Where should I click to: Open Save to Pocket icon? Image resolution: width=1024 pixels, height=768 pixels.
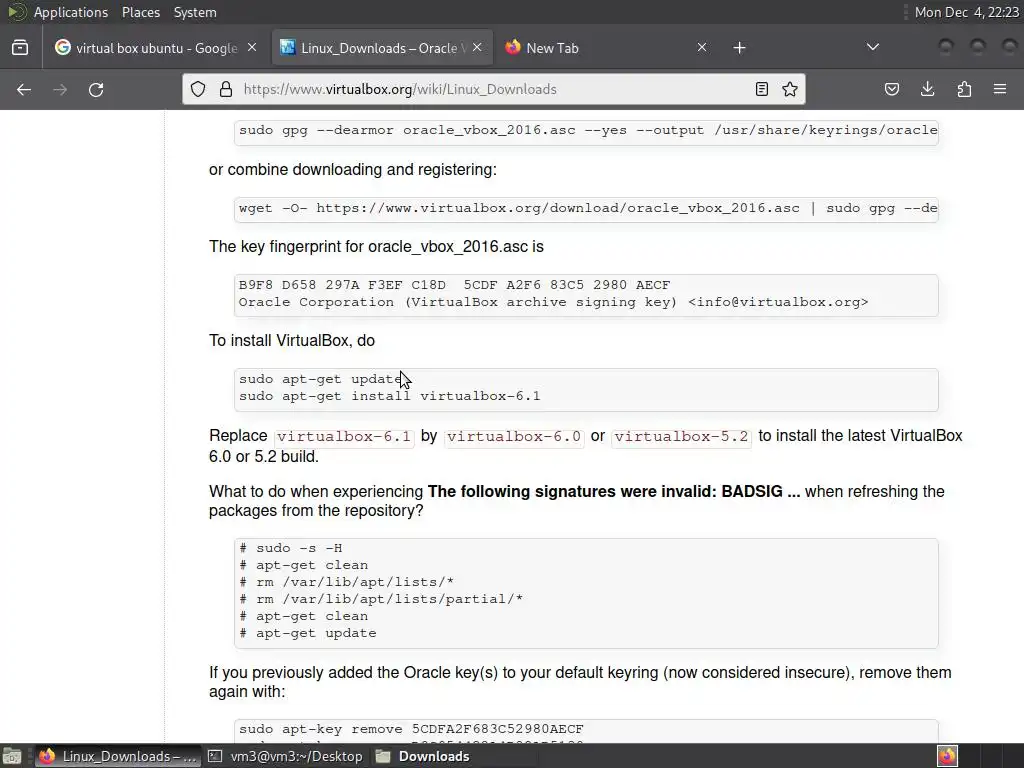(x=891, y=89)
